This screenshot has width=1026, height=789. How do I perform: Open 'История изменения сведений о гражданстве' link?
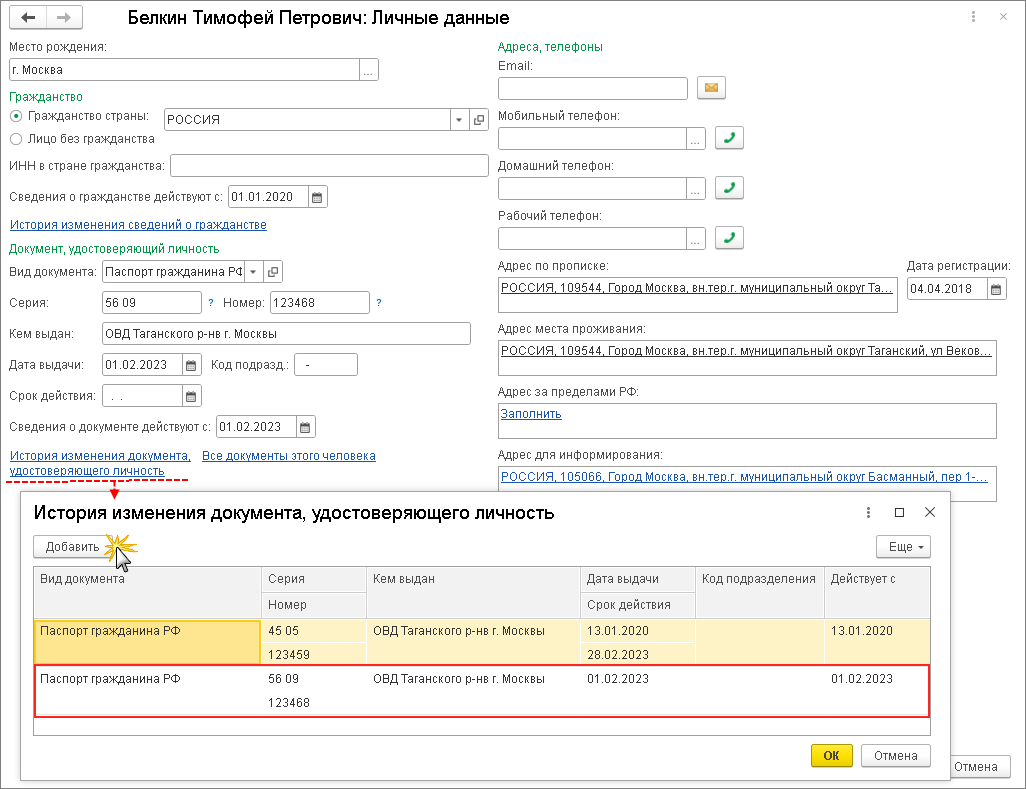tap(138, 225)
